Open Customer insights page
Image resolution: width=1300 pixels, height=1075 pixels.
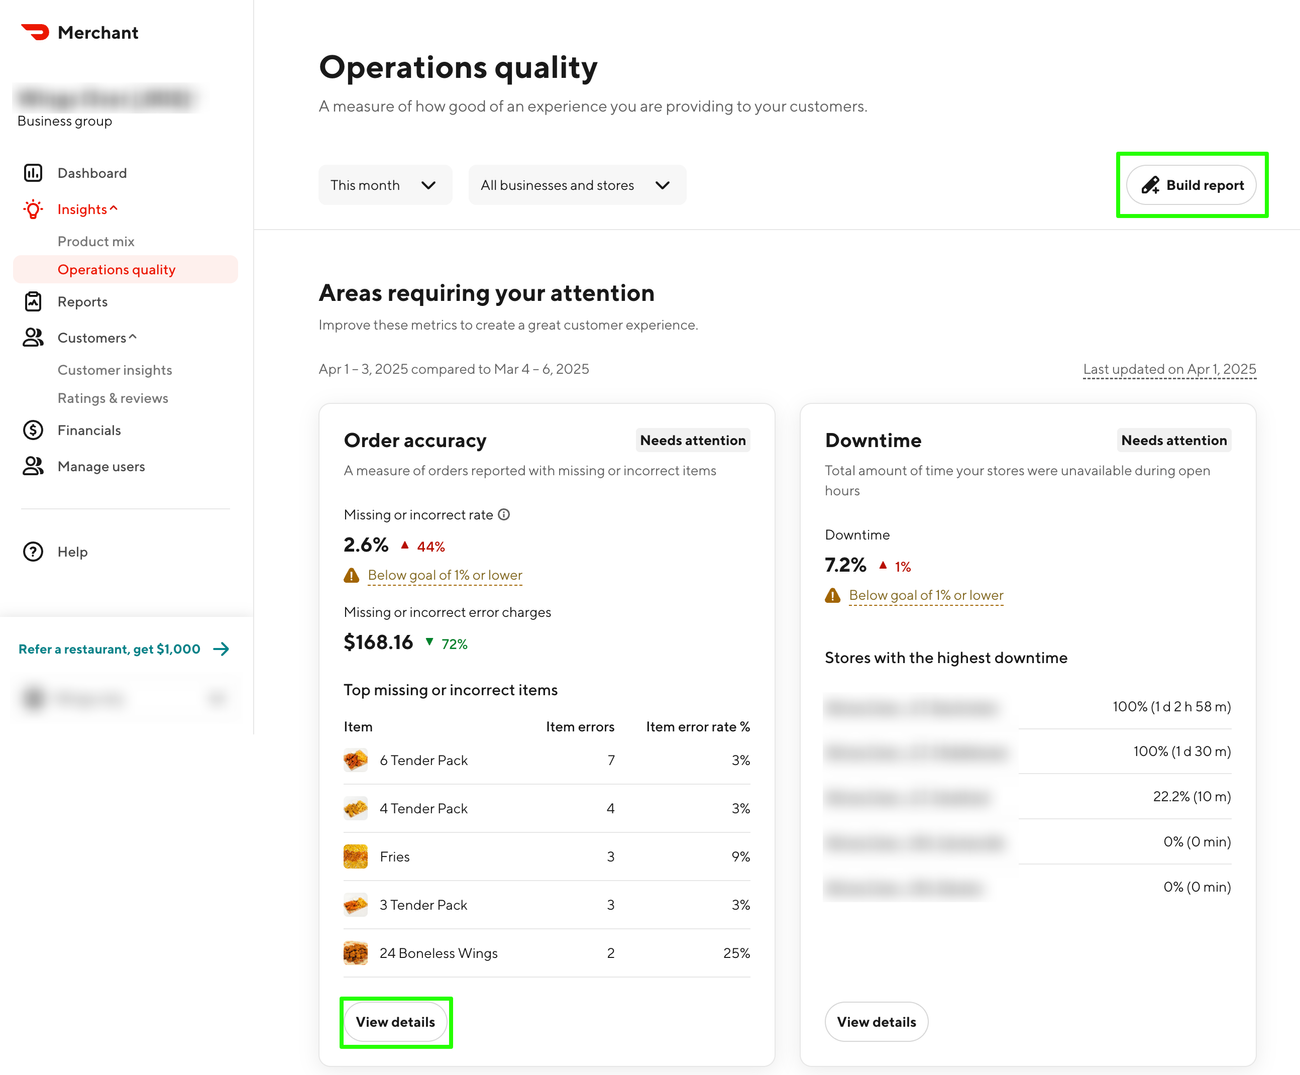[115, 370]
